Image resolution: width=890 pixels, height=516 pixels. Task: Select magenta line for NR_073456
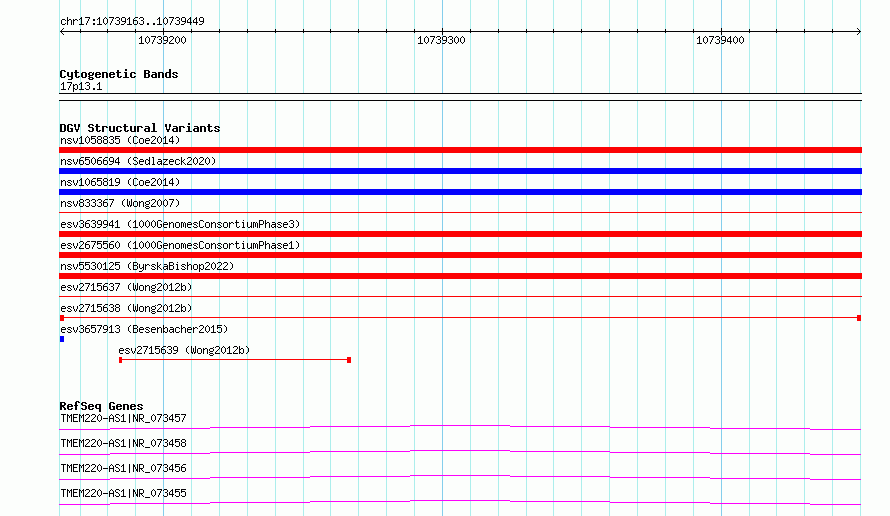460,477
